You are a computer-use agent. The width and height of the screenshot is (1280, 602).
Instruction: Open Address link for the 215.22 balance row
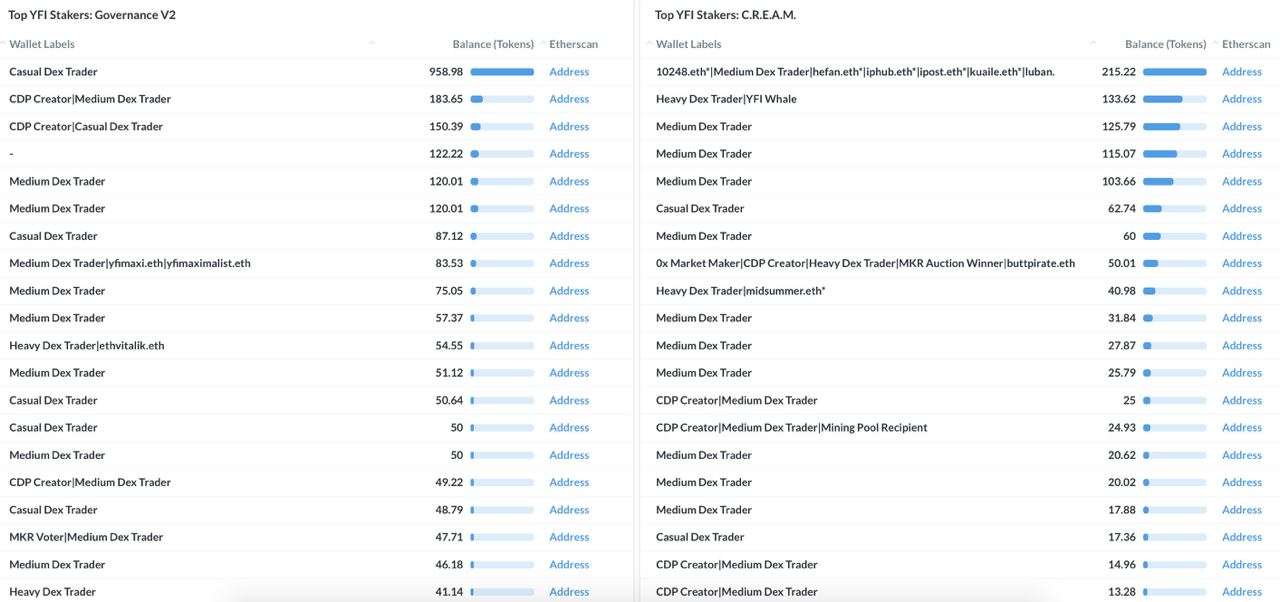coord(1242,72)
